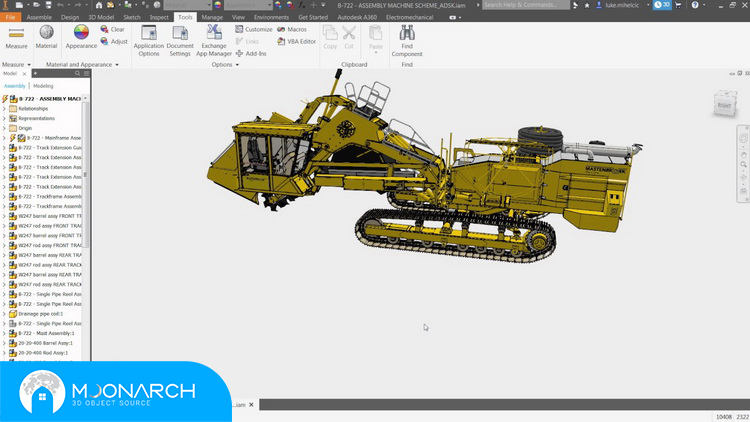Open the Environments ribbon tab

tap(271, 17)
